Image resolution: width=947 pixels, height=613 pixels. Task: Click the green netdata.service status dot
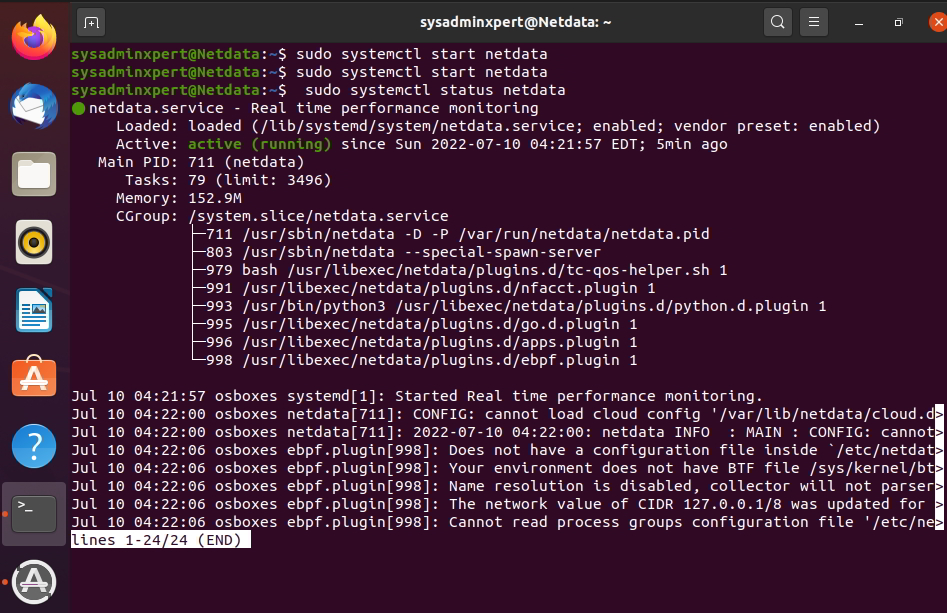coord(79,108)
